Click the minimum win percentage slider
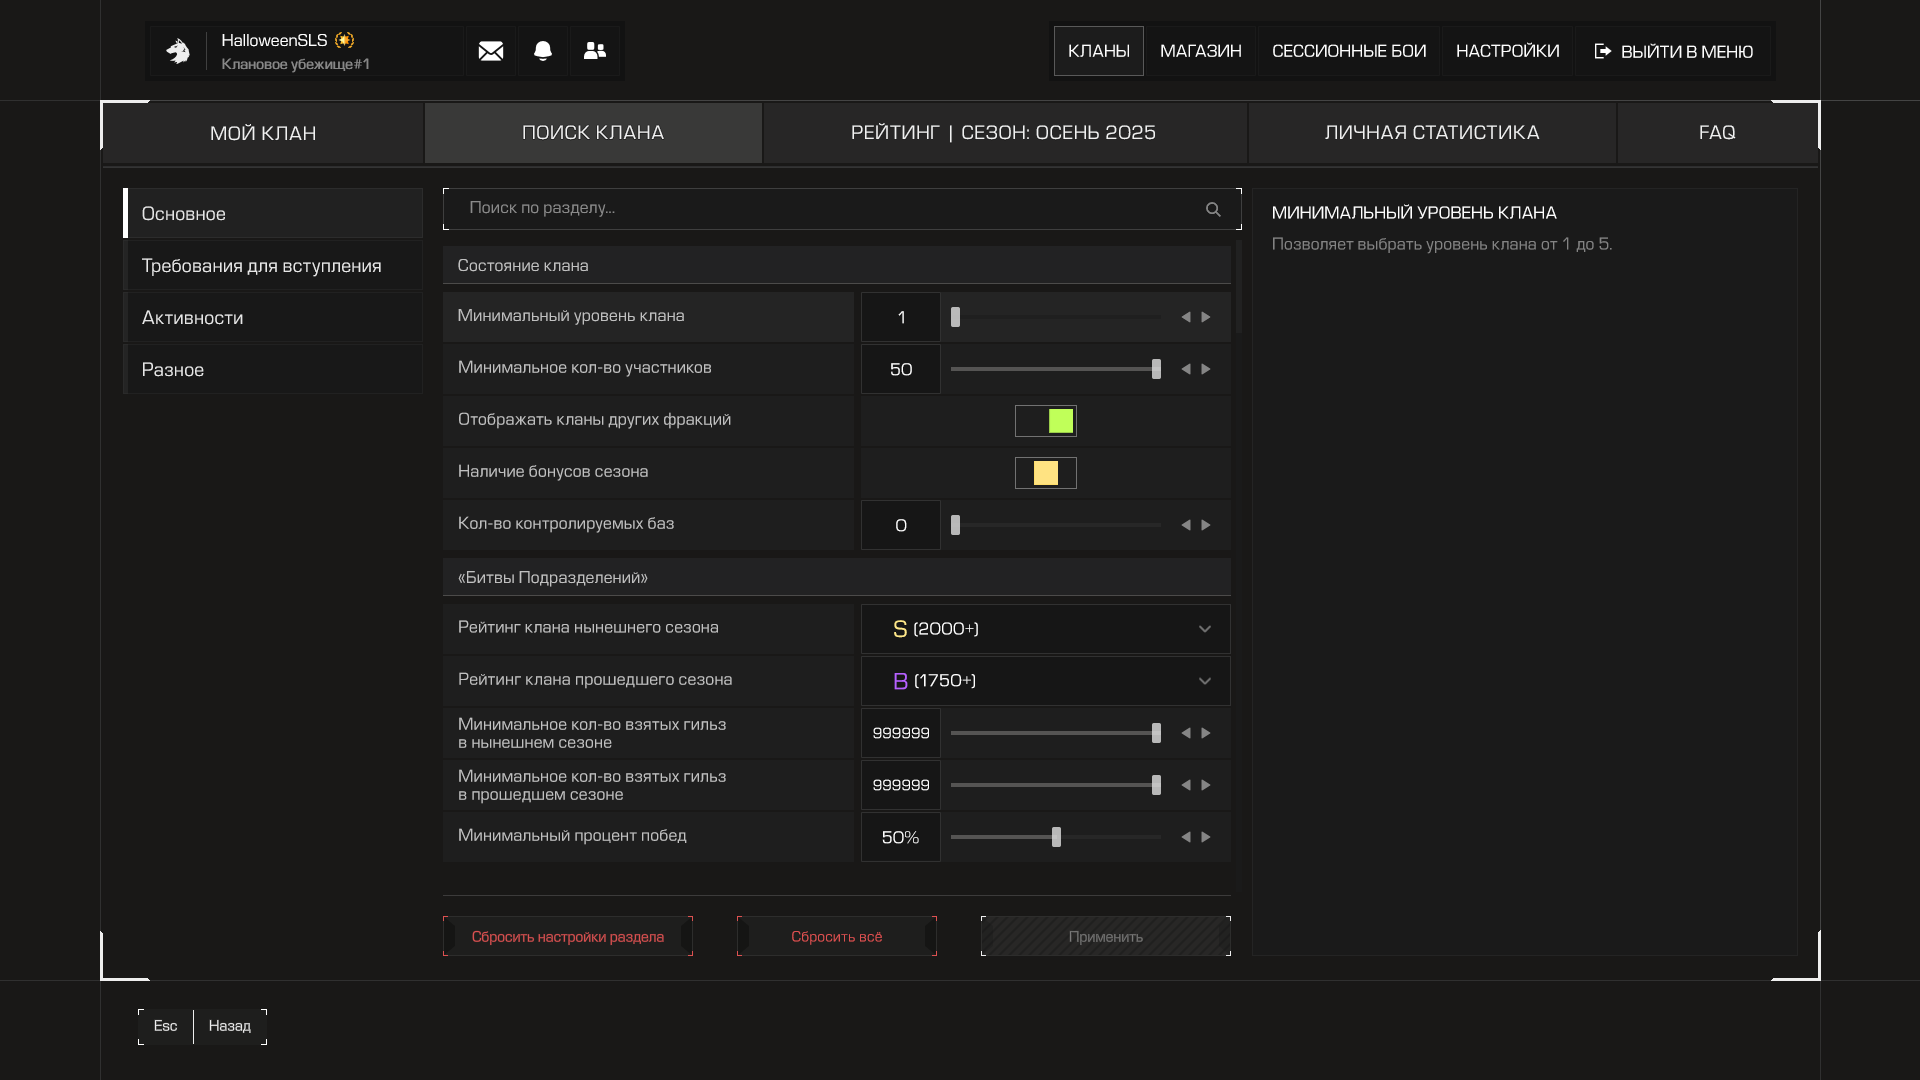 [1056, 837]
